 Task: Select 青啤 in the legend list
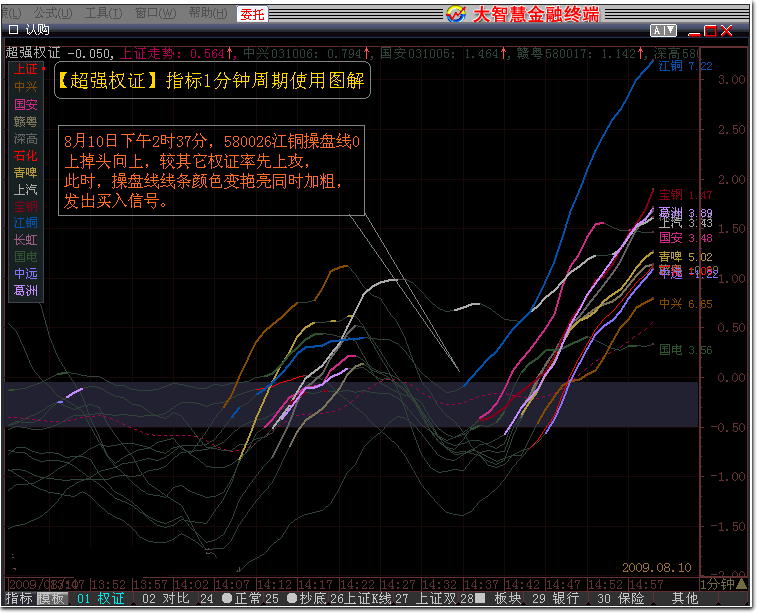(x=26, y=172)
